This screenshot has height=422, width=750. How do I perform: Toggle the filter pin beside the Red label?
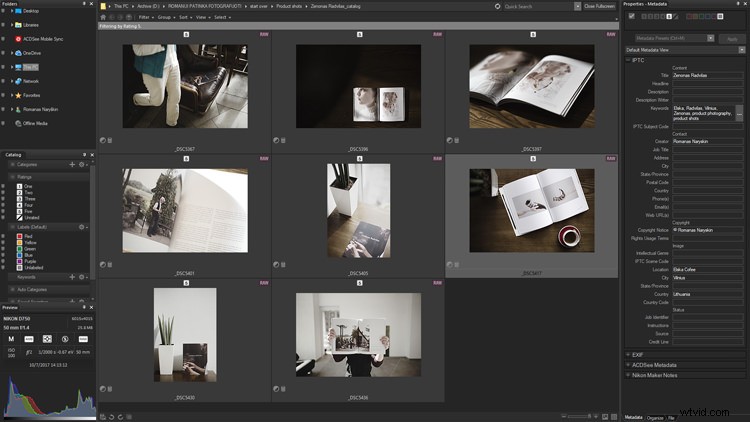point(3,236)
